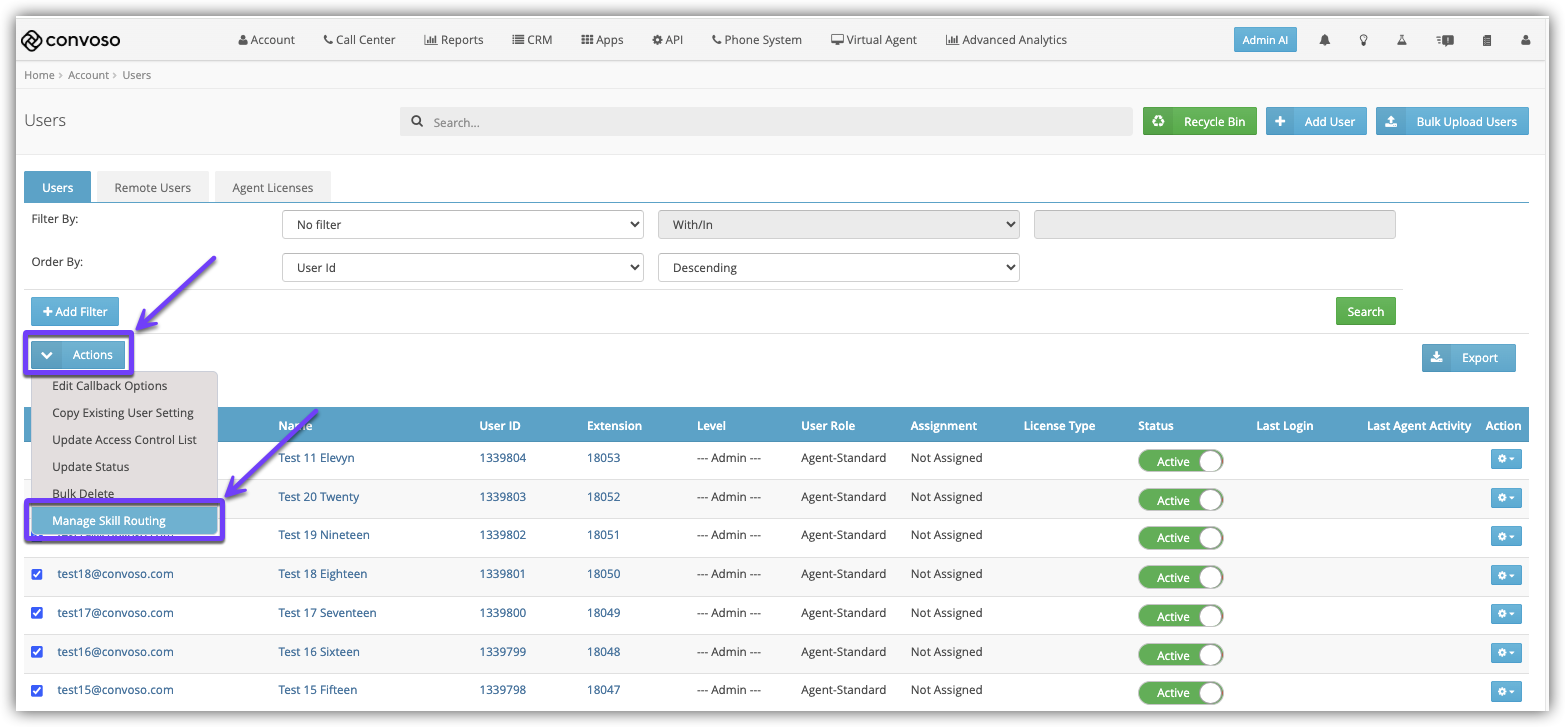Click the Convoso logo
The width and height of the screenshot is (1565, 727).
click(x=71, y=40)
